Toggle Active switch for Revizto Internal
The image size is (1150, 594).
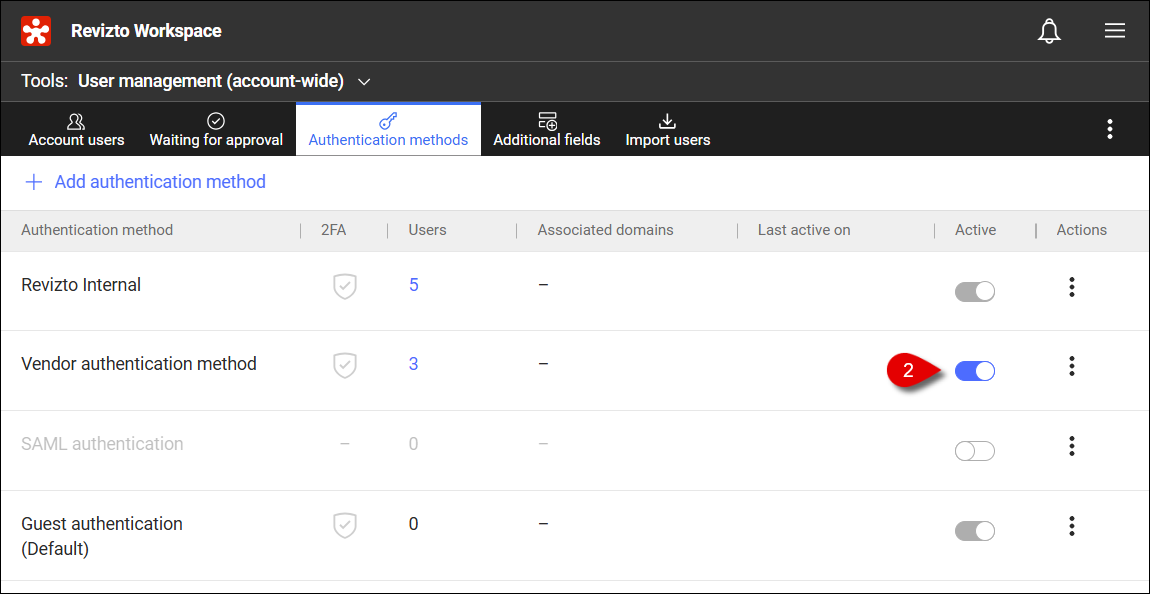pos(975,291)
